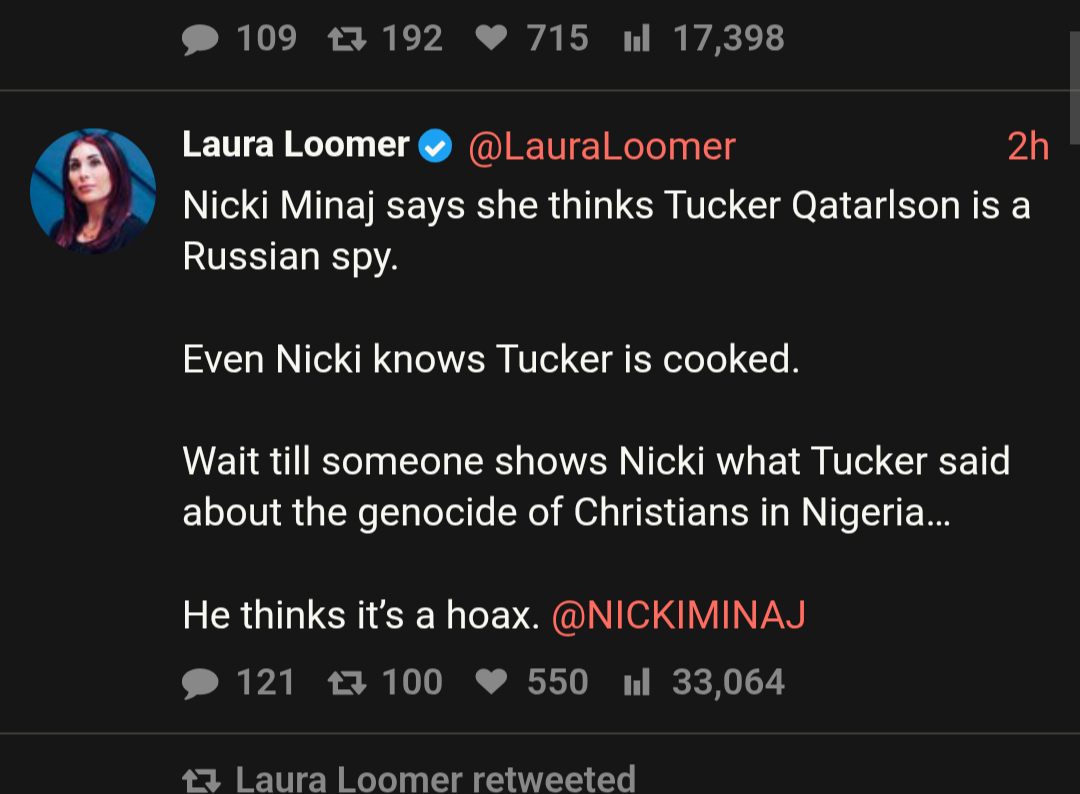The image size is (1080, 794).
Task: Click the 17,398 view count number
Action: [x=728, y=39]
